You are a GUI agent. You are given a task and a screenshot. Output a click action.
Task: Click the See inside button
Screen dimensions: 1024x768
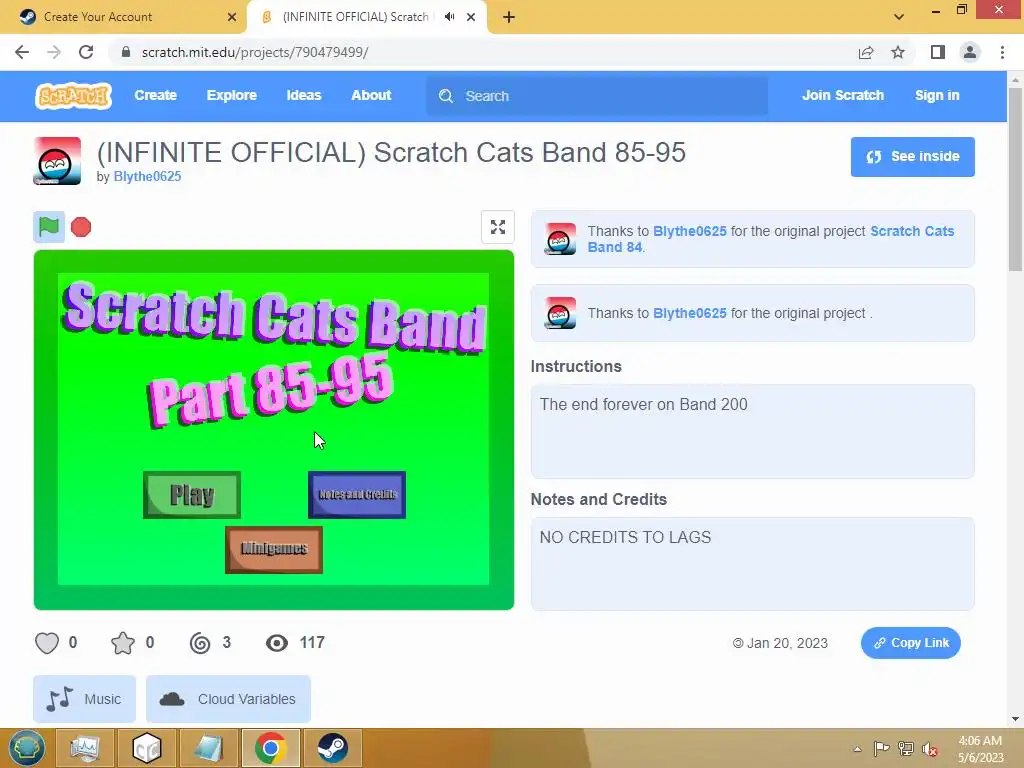pos(912,157)
